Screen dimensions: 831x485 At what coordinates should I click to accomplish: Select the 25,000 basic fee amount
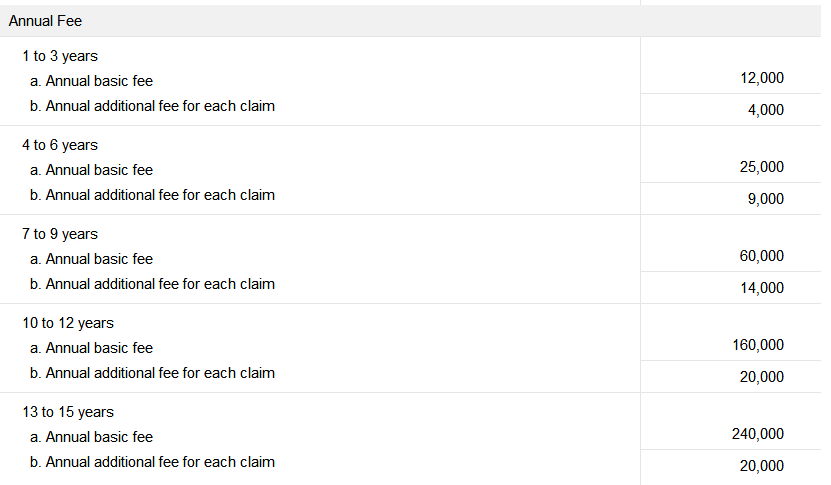click(x=762, y=167)
